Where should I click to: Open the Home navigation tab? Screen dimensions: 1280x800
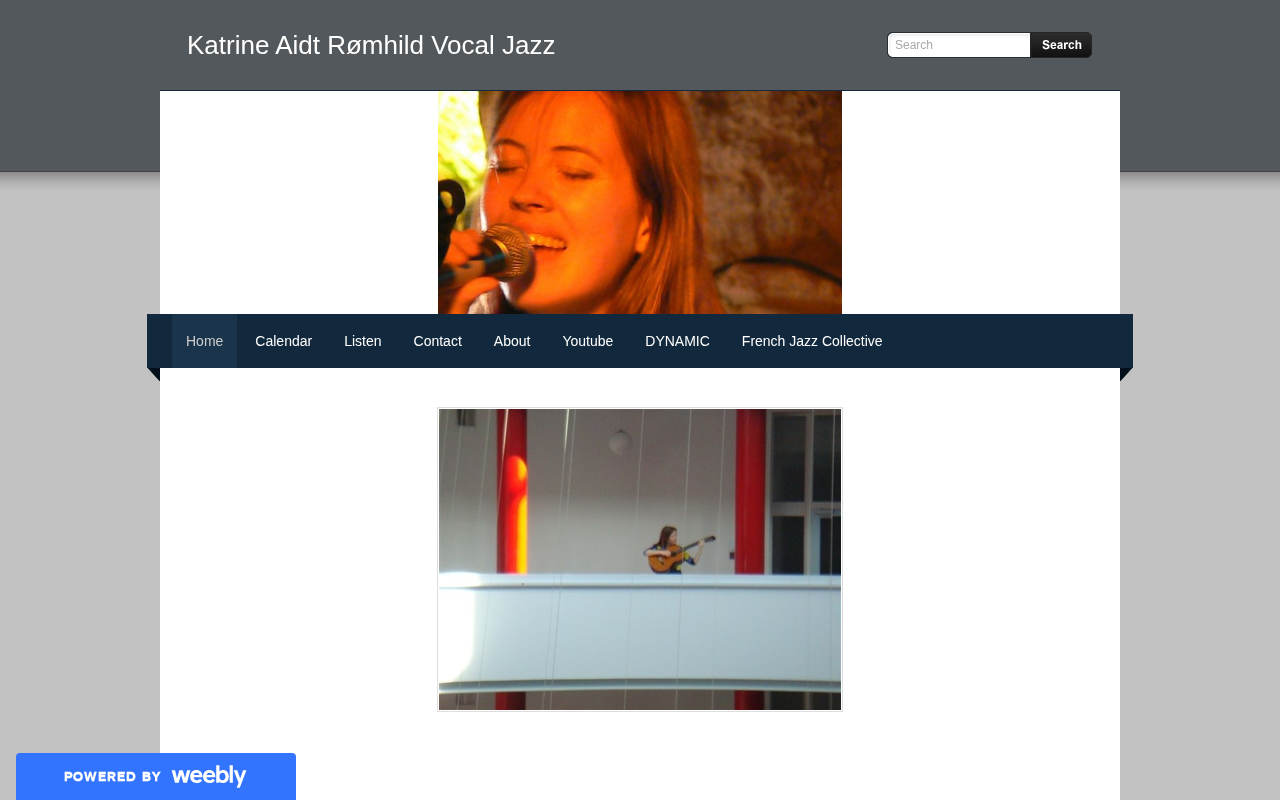(x=204, y=341)
